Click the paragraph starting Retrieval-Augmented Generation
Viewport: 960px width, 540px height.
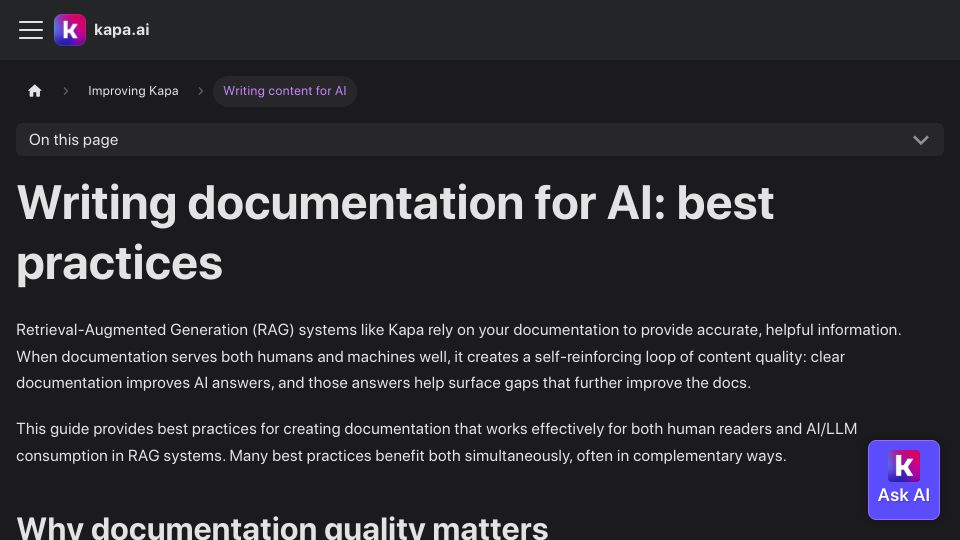tap(459, 356)
